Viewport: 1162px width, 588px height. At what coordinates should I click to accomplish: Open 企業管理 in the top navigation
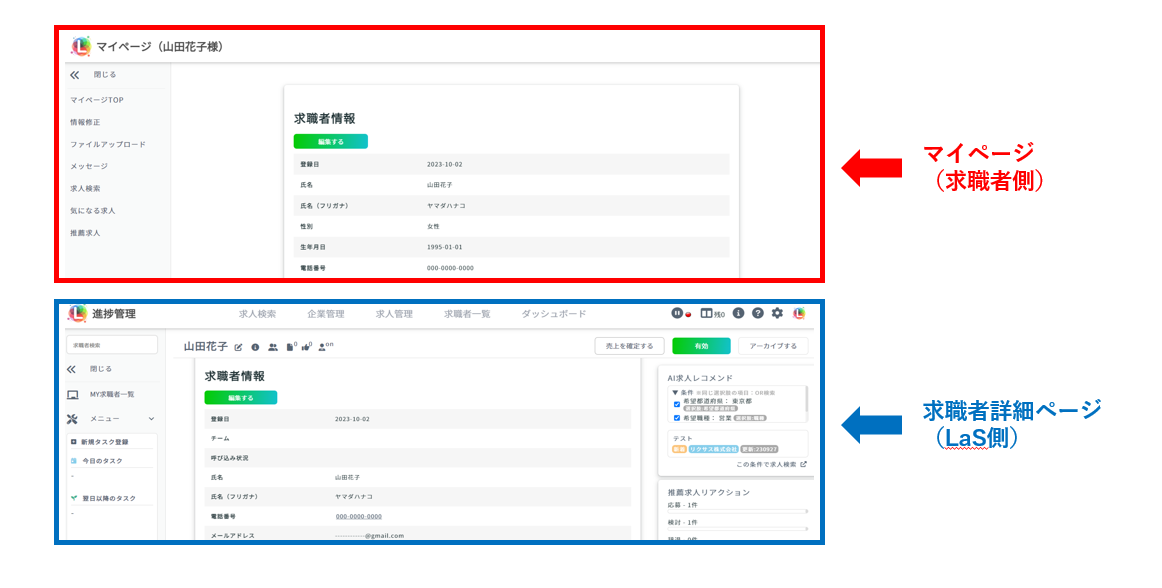(x=326, y=314)
